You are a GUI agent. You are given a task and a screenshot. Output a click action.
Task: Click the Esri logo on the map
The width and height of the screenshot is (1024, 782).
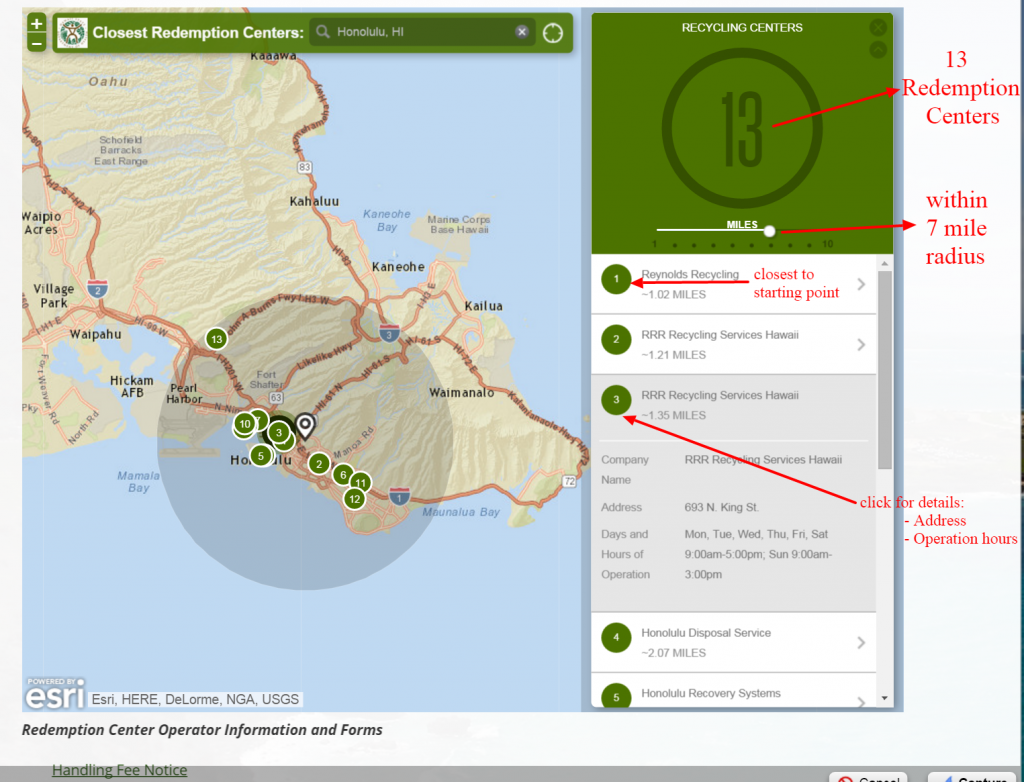(55, 693)
